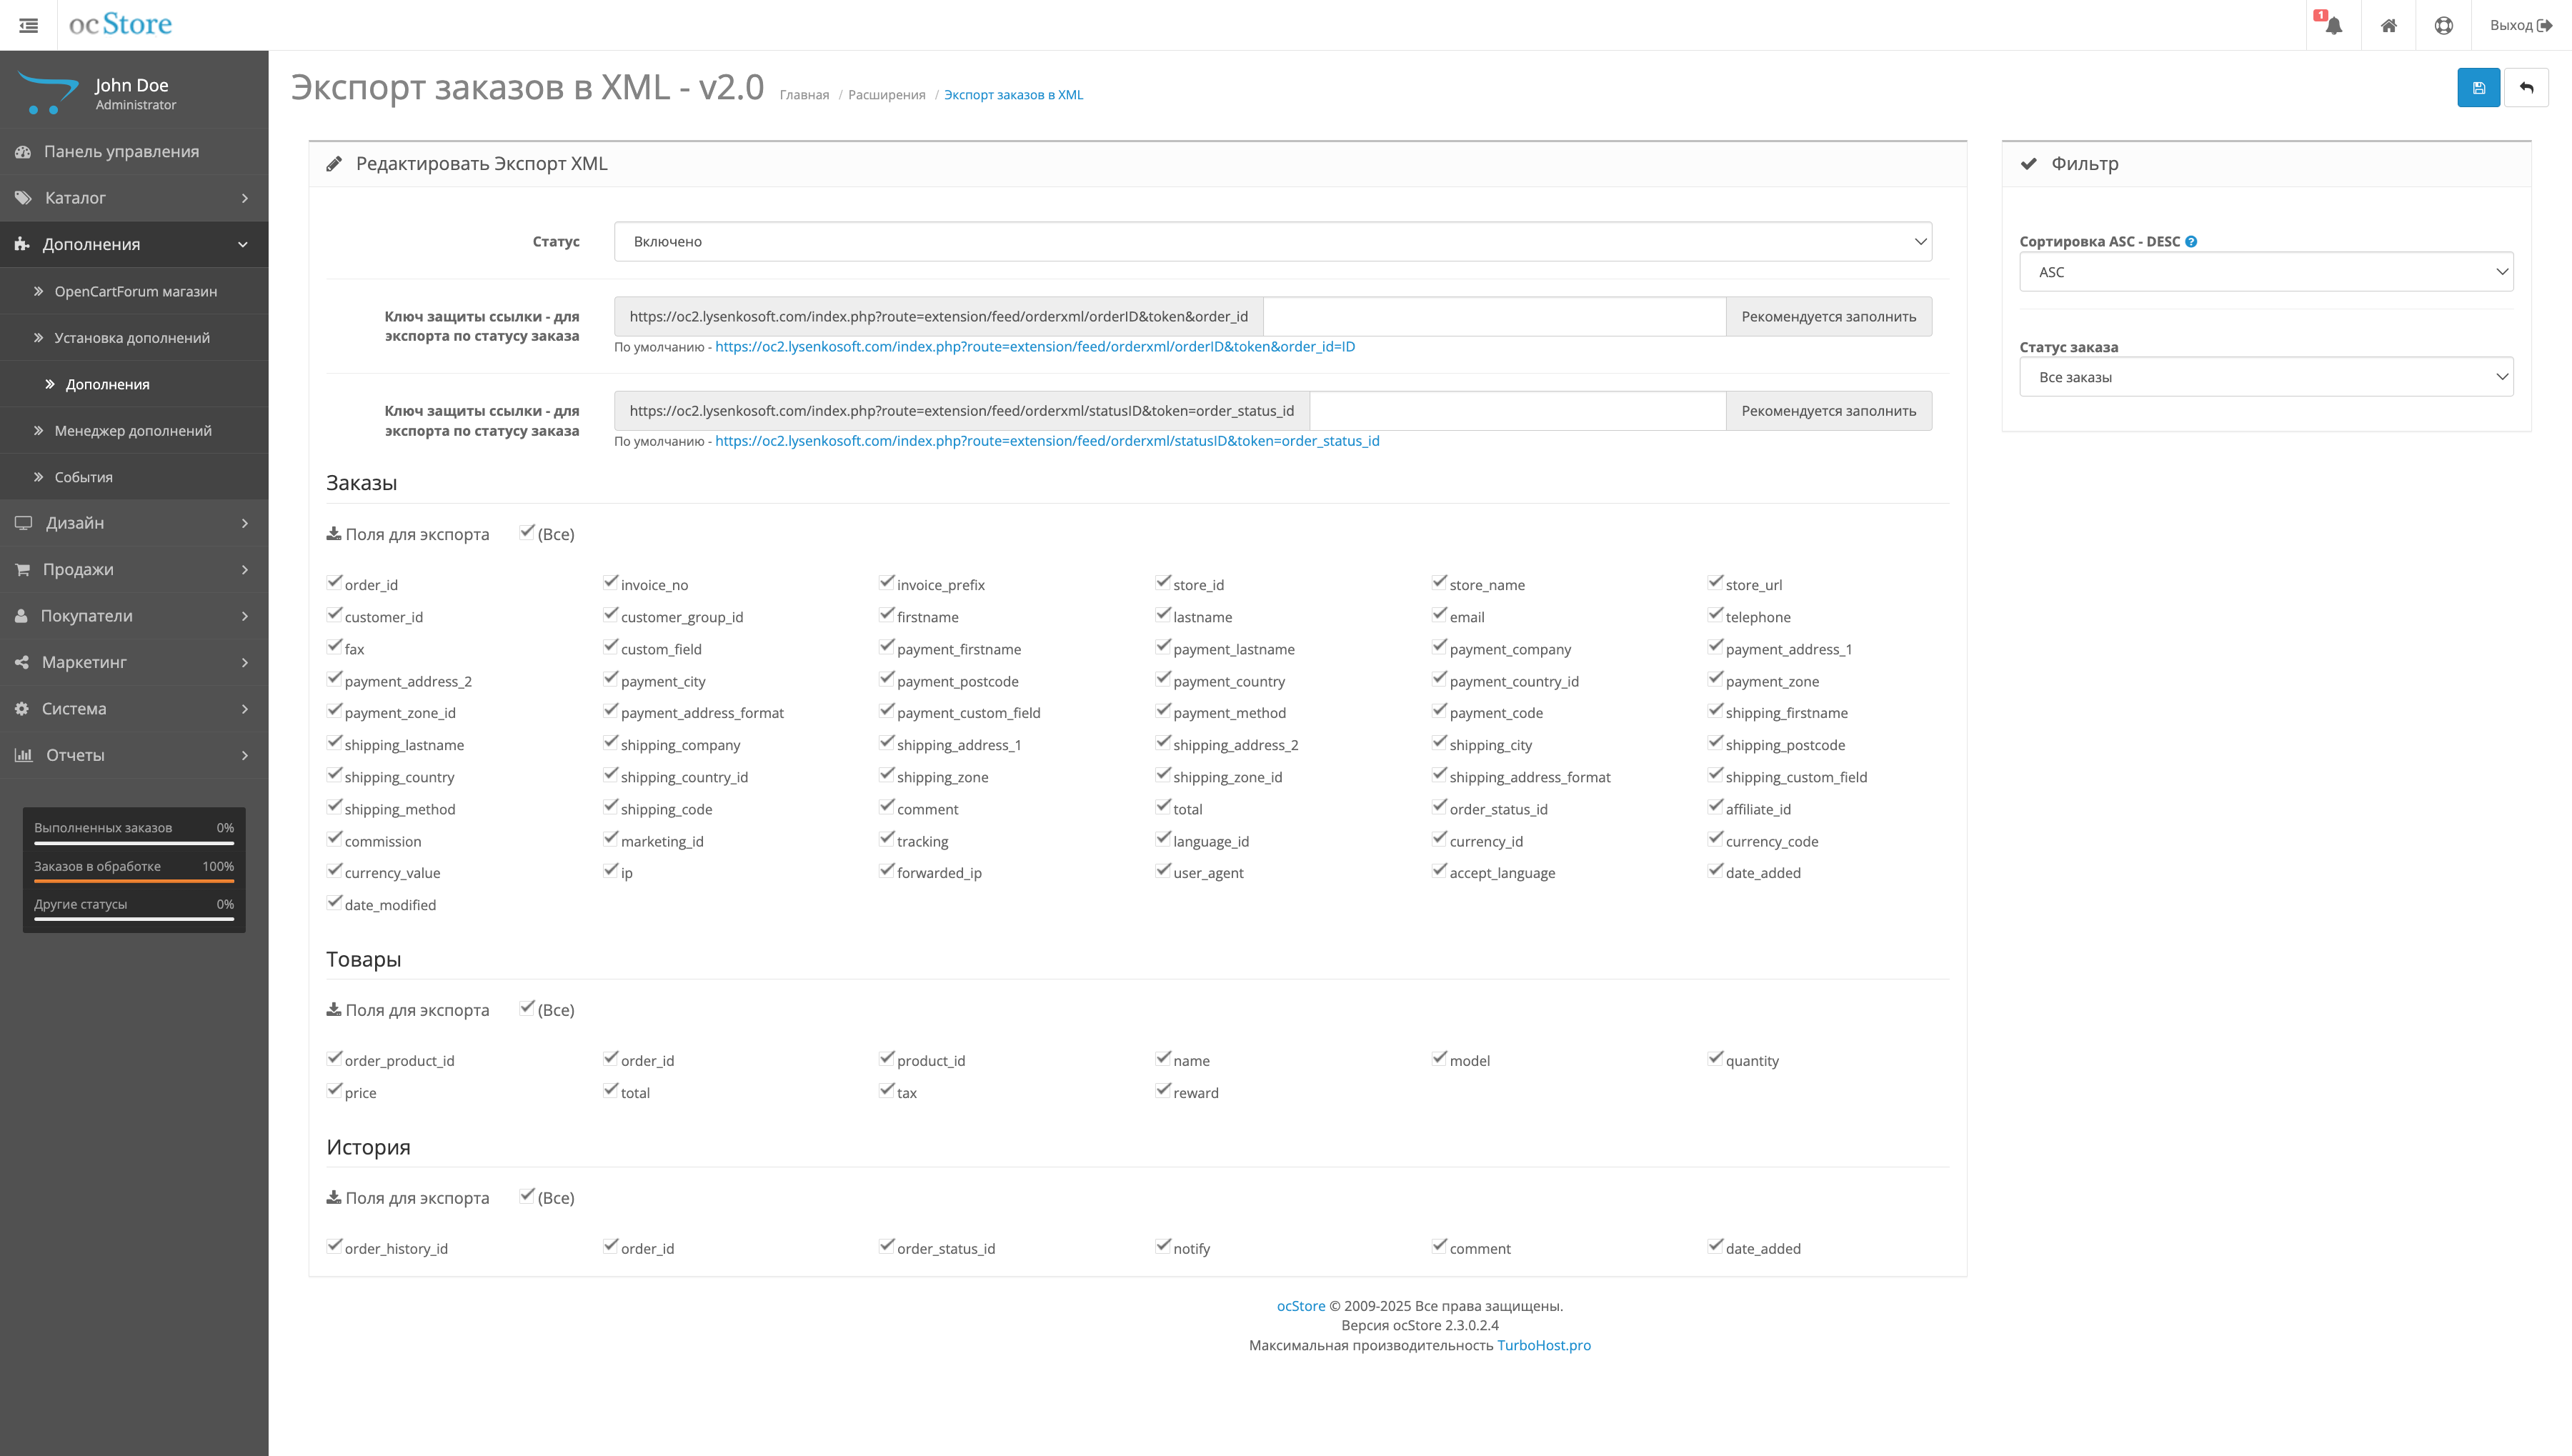Follow the TurboHost.pro footer link

[1543, 1345]
